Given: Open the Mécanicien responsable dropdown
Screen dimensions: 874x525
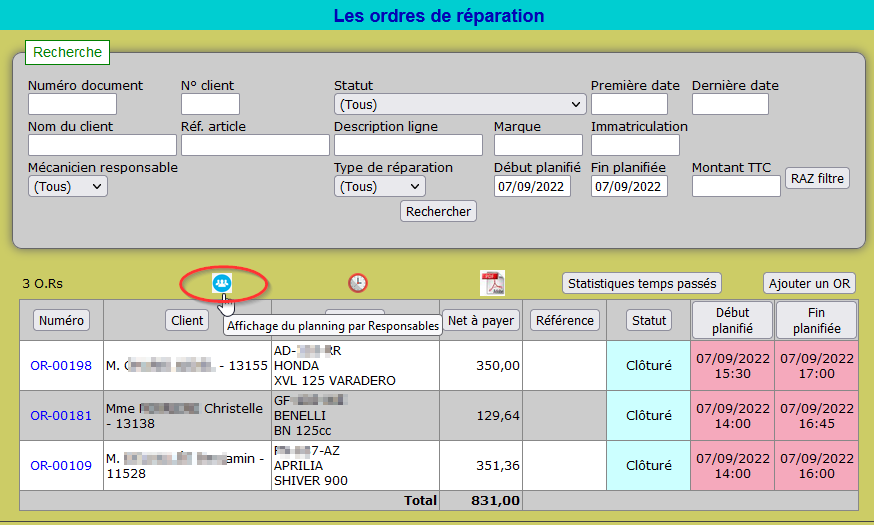Looking at the screenshot, I should coord(68,186).
